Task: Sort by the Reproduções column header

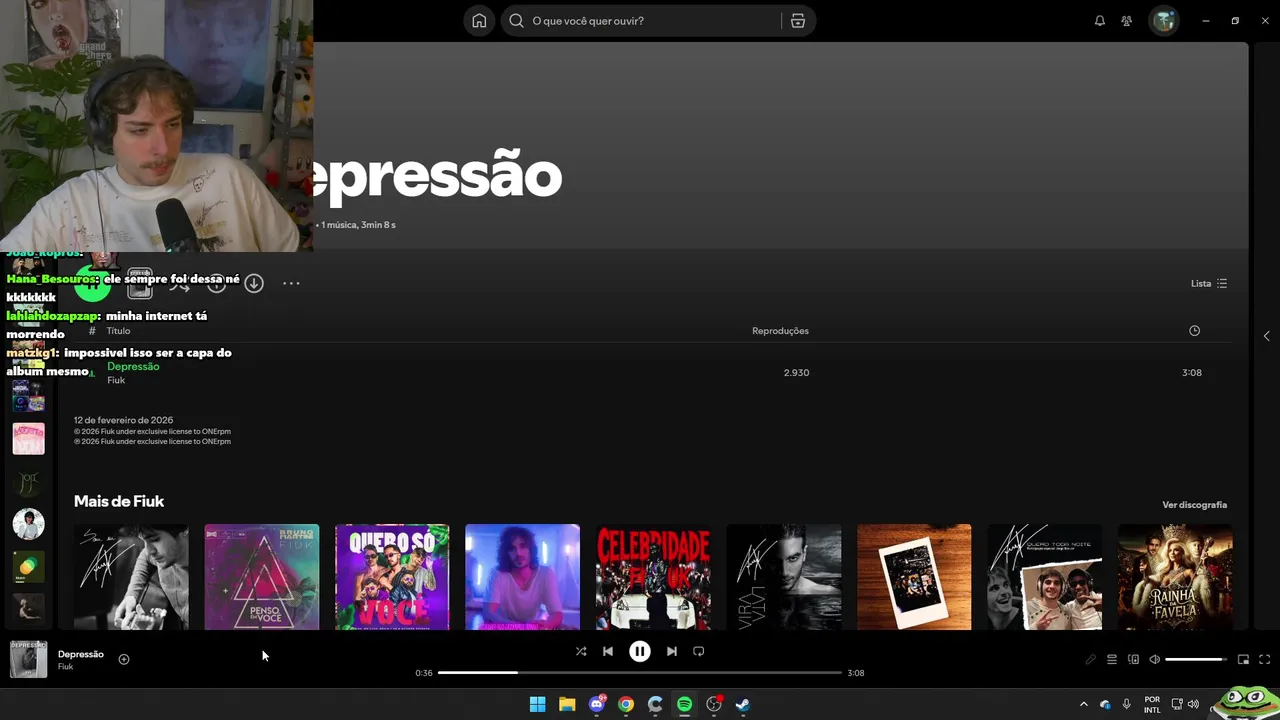Action: [x=780, y=331]
